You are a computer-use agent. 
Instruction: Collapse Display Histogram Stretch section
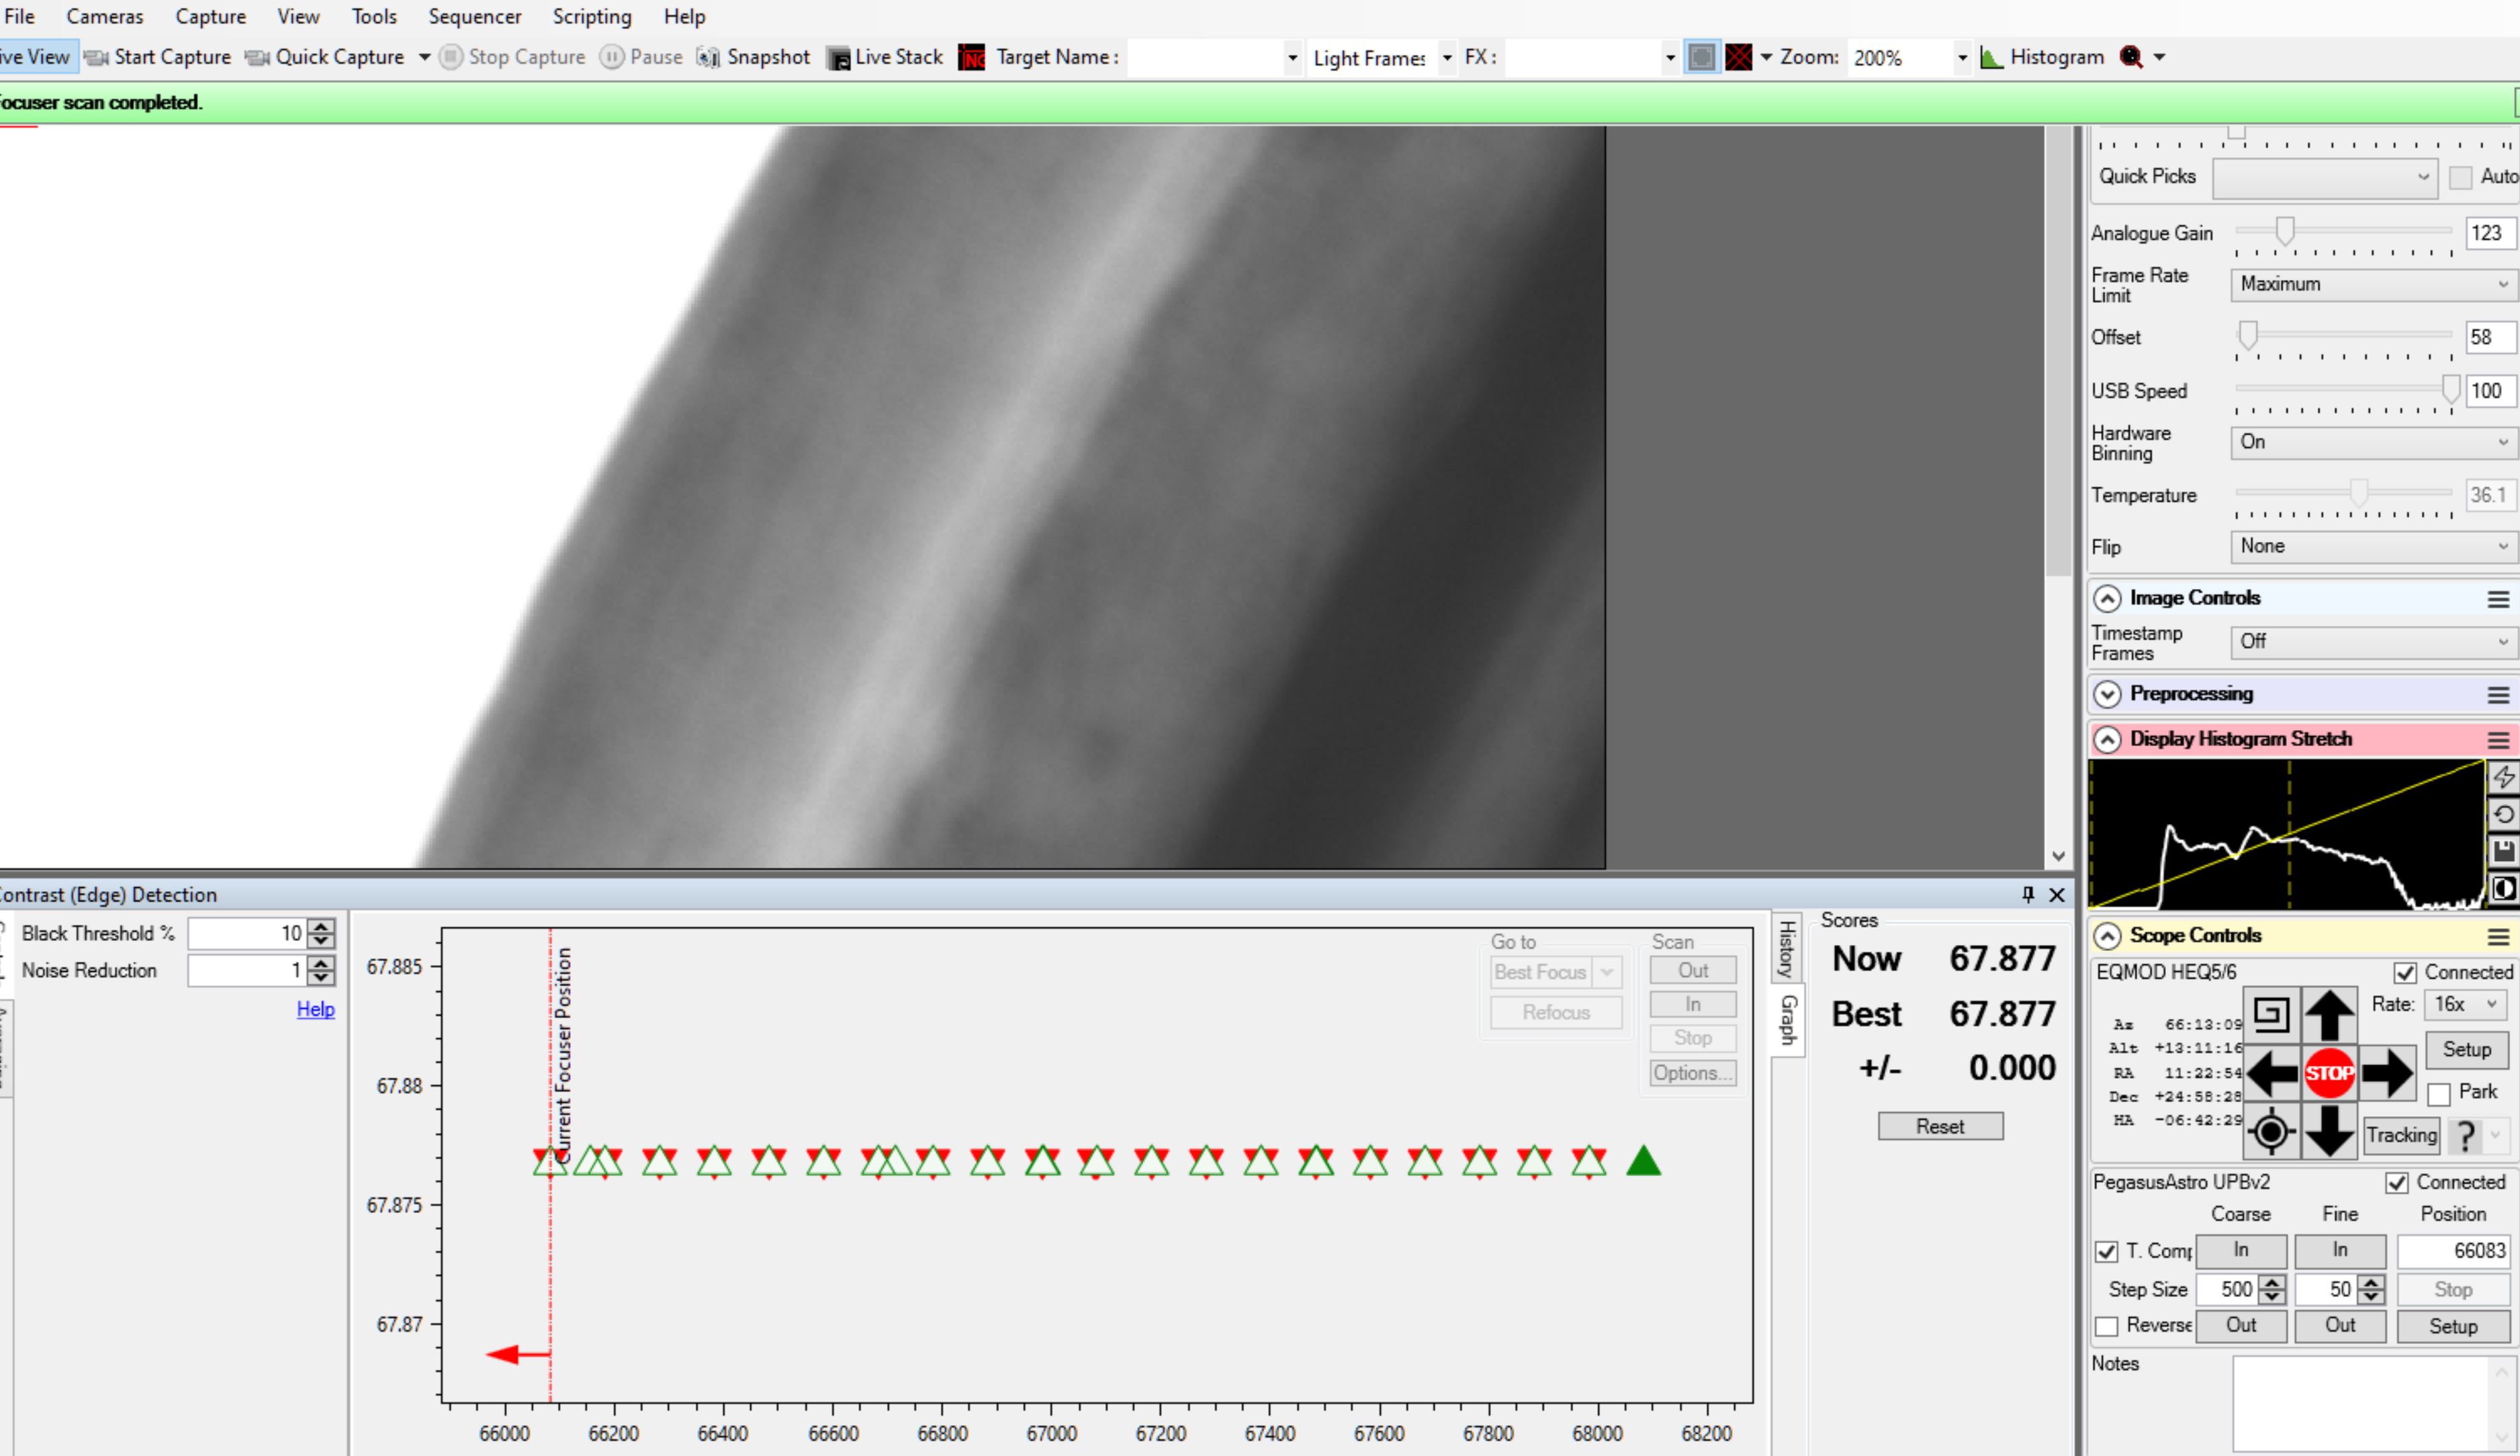pos(2107,740)
